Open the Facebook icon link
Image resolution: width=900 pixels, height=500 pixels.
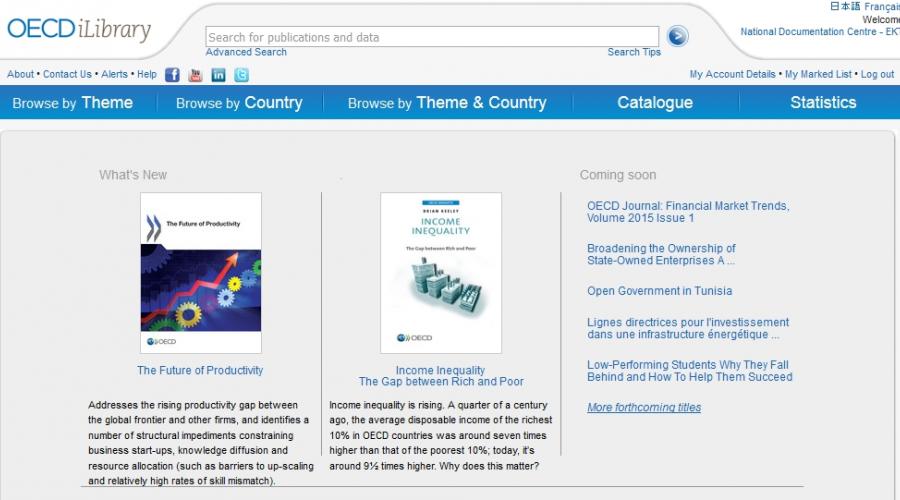[172, 75]
